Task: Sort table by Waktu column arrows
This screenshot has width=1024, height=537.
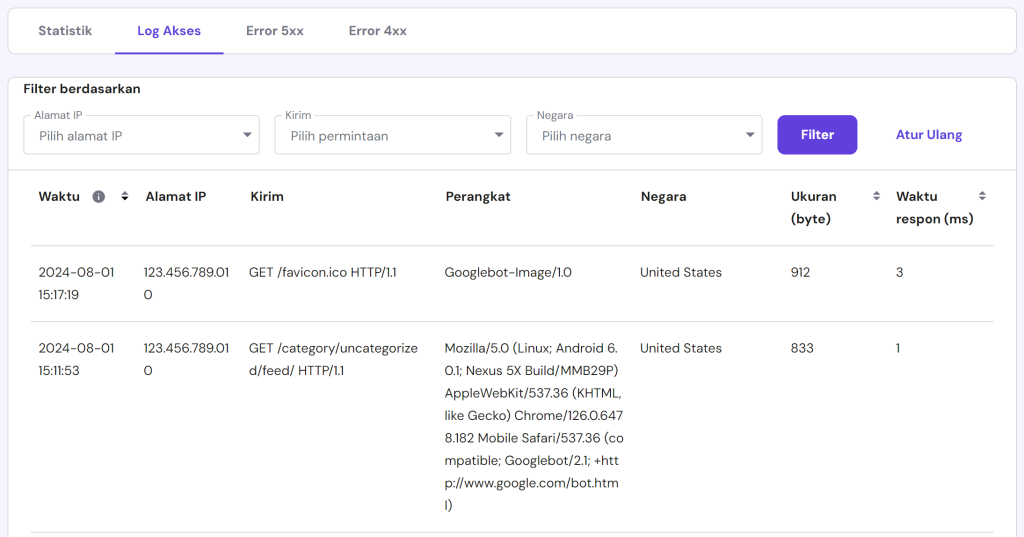Action: pos(125,197)
